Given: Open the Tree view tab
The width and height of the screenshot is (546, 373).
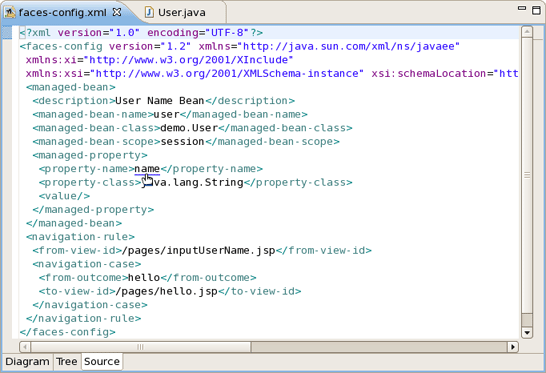Looking at the screenshot, I should point(67,362).
